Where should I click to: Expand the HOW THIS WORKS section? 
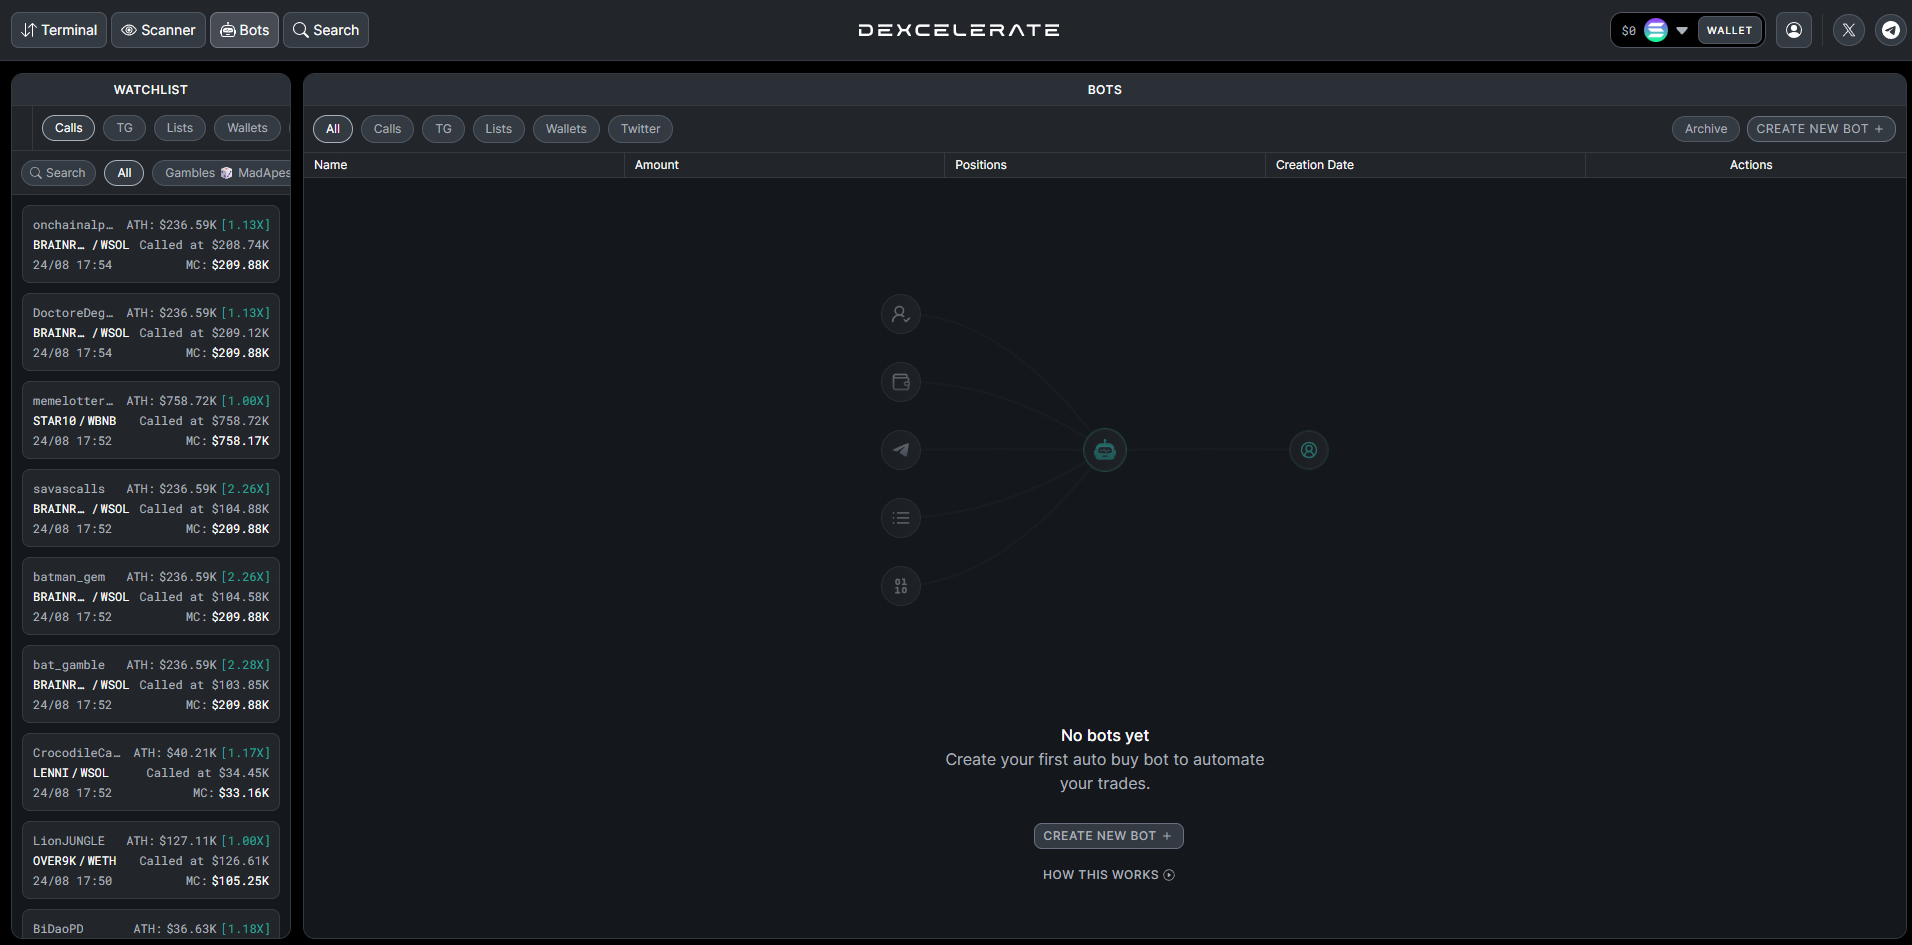pyautogui.click(x=1108, y=874)
